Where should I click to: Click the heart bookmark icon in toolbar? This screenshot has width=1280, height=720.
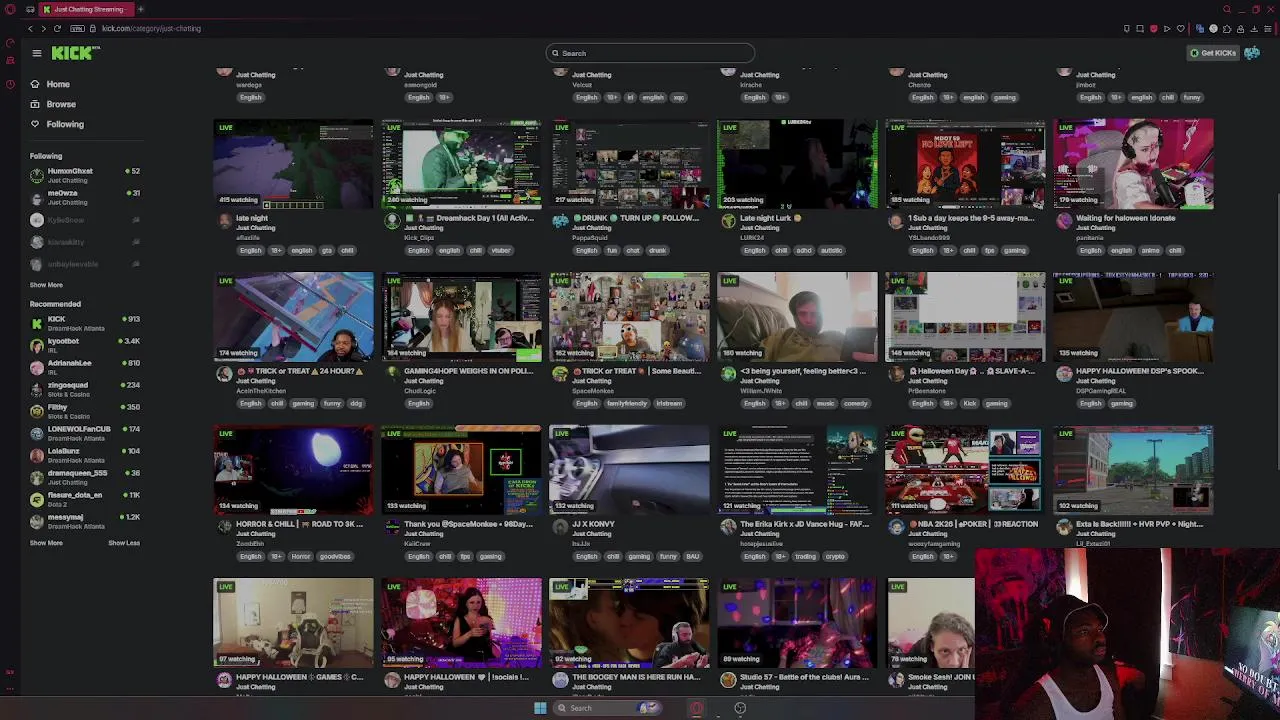pyautogui.click(x=1179, y=28)
